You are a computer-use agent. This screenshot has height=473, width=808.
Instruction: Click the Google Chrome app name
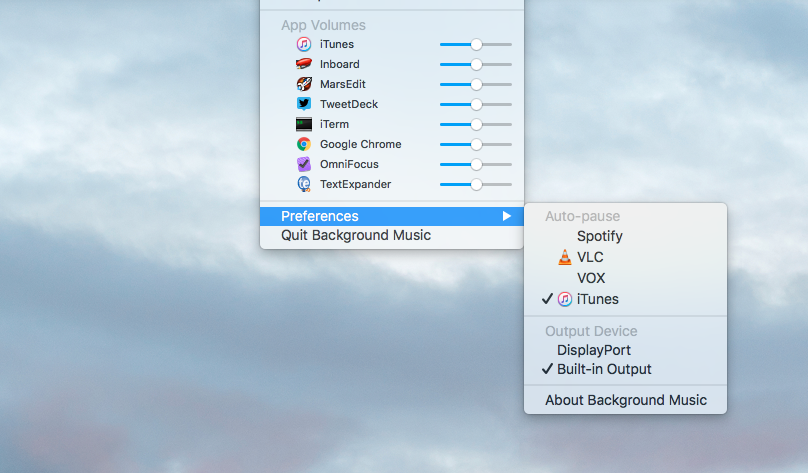click(360, 144)
